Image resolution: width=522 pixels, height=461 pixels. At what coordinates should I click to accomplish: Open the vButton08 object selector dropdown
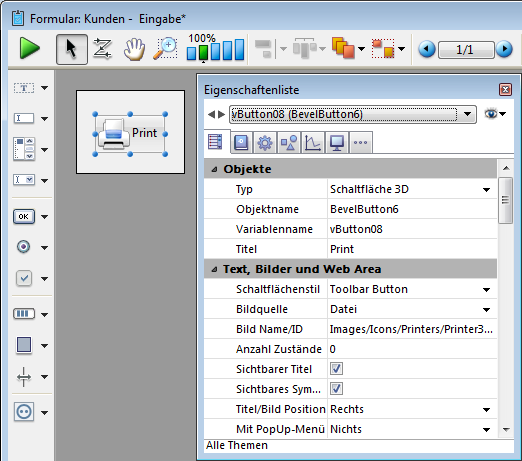(x=353, y=114)
